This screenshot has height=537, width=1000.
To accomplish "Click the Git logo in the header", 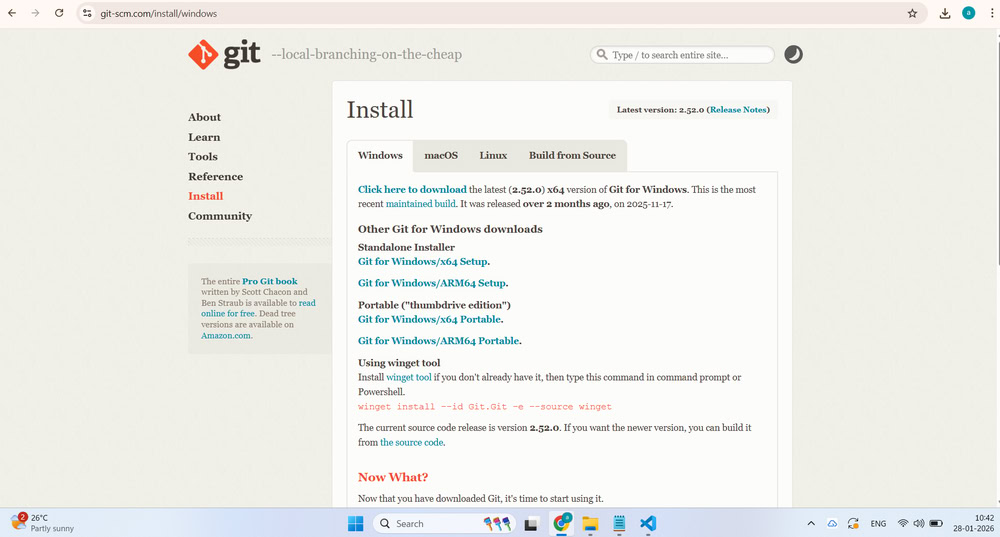I will point(224,54).
